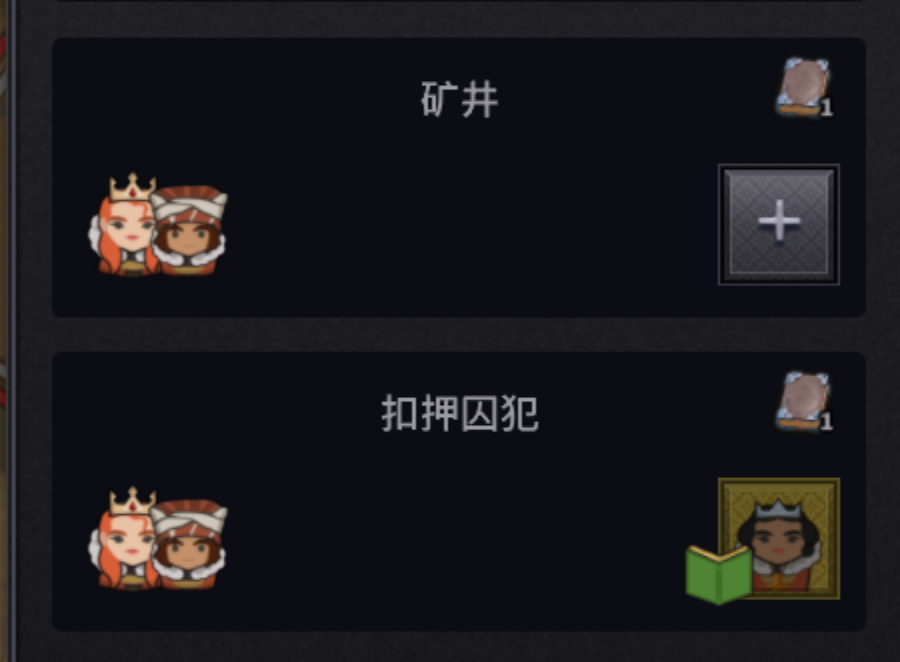This screenshot has height=662, width=900.
Task: Select the red-haired queen avatar under 矿井
Action: click(123, 226)
